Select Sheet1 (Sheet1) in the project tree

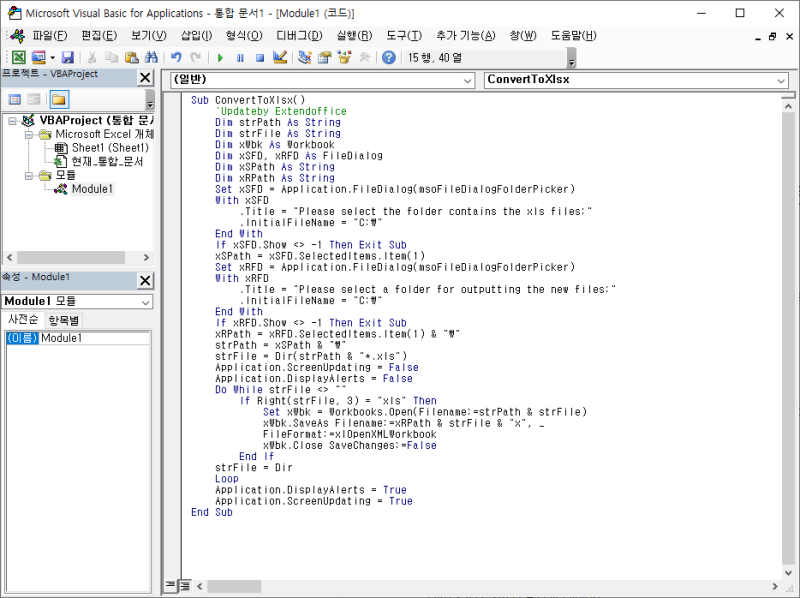pyautogui.click(x=109, y=148)
